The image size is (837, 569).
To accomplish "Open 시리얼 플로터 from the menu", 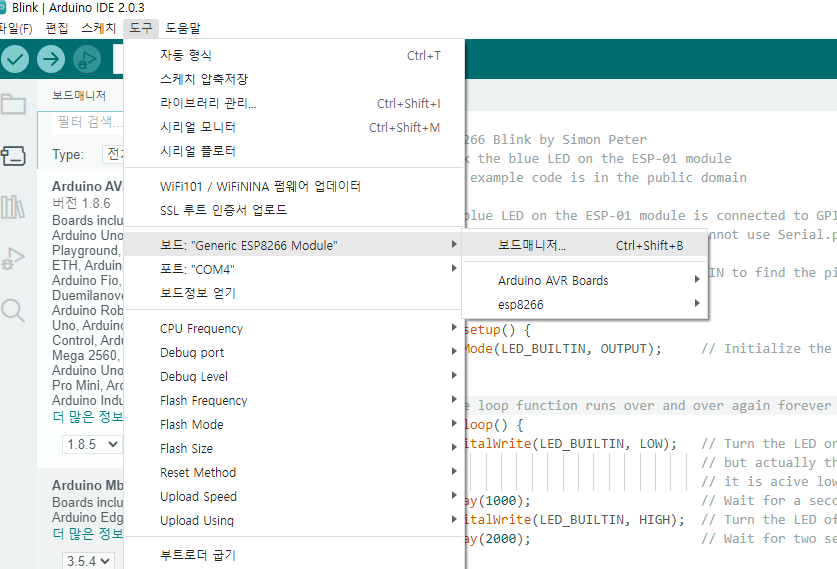I will pyautogui.click(x=294, y=151).
